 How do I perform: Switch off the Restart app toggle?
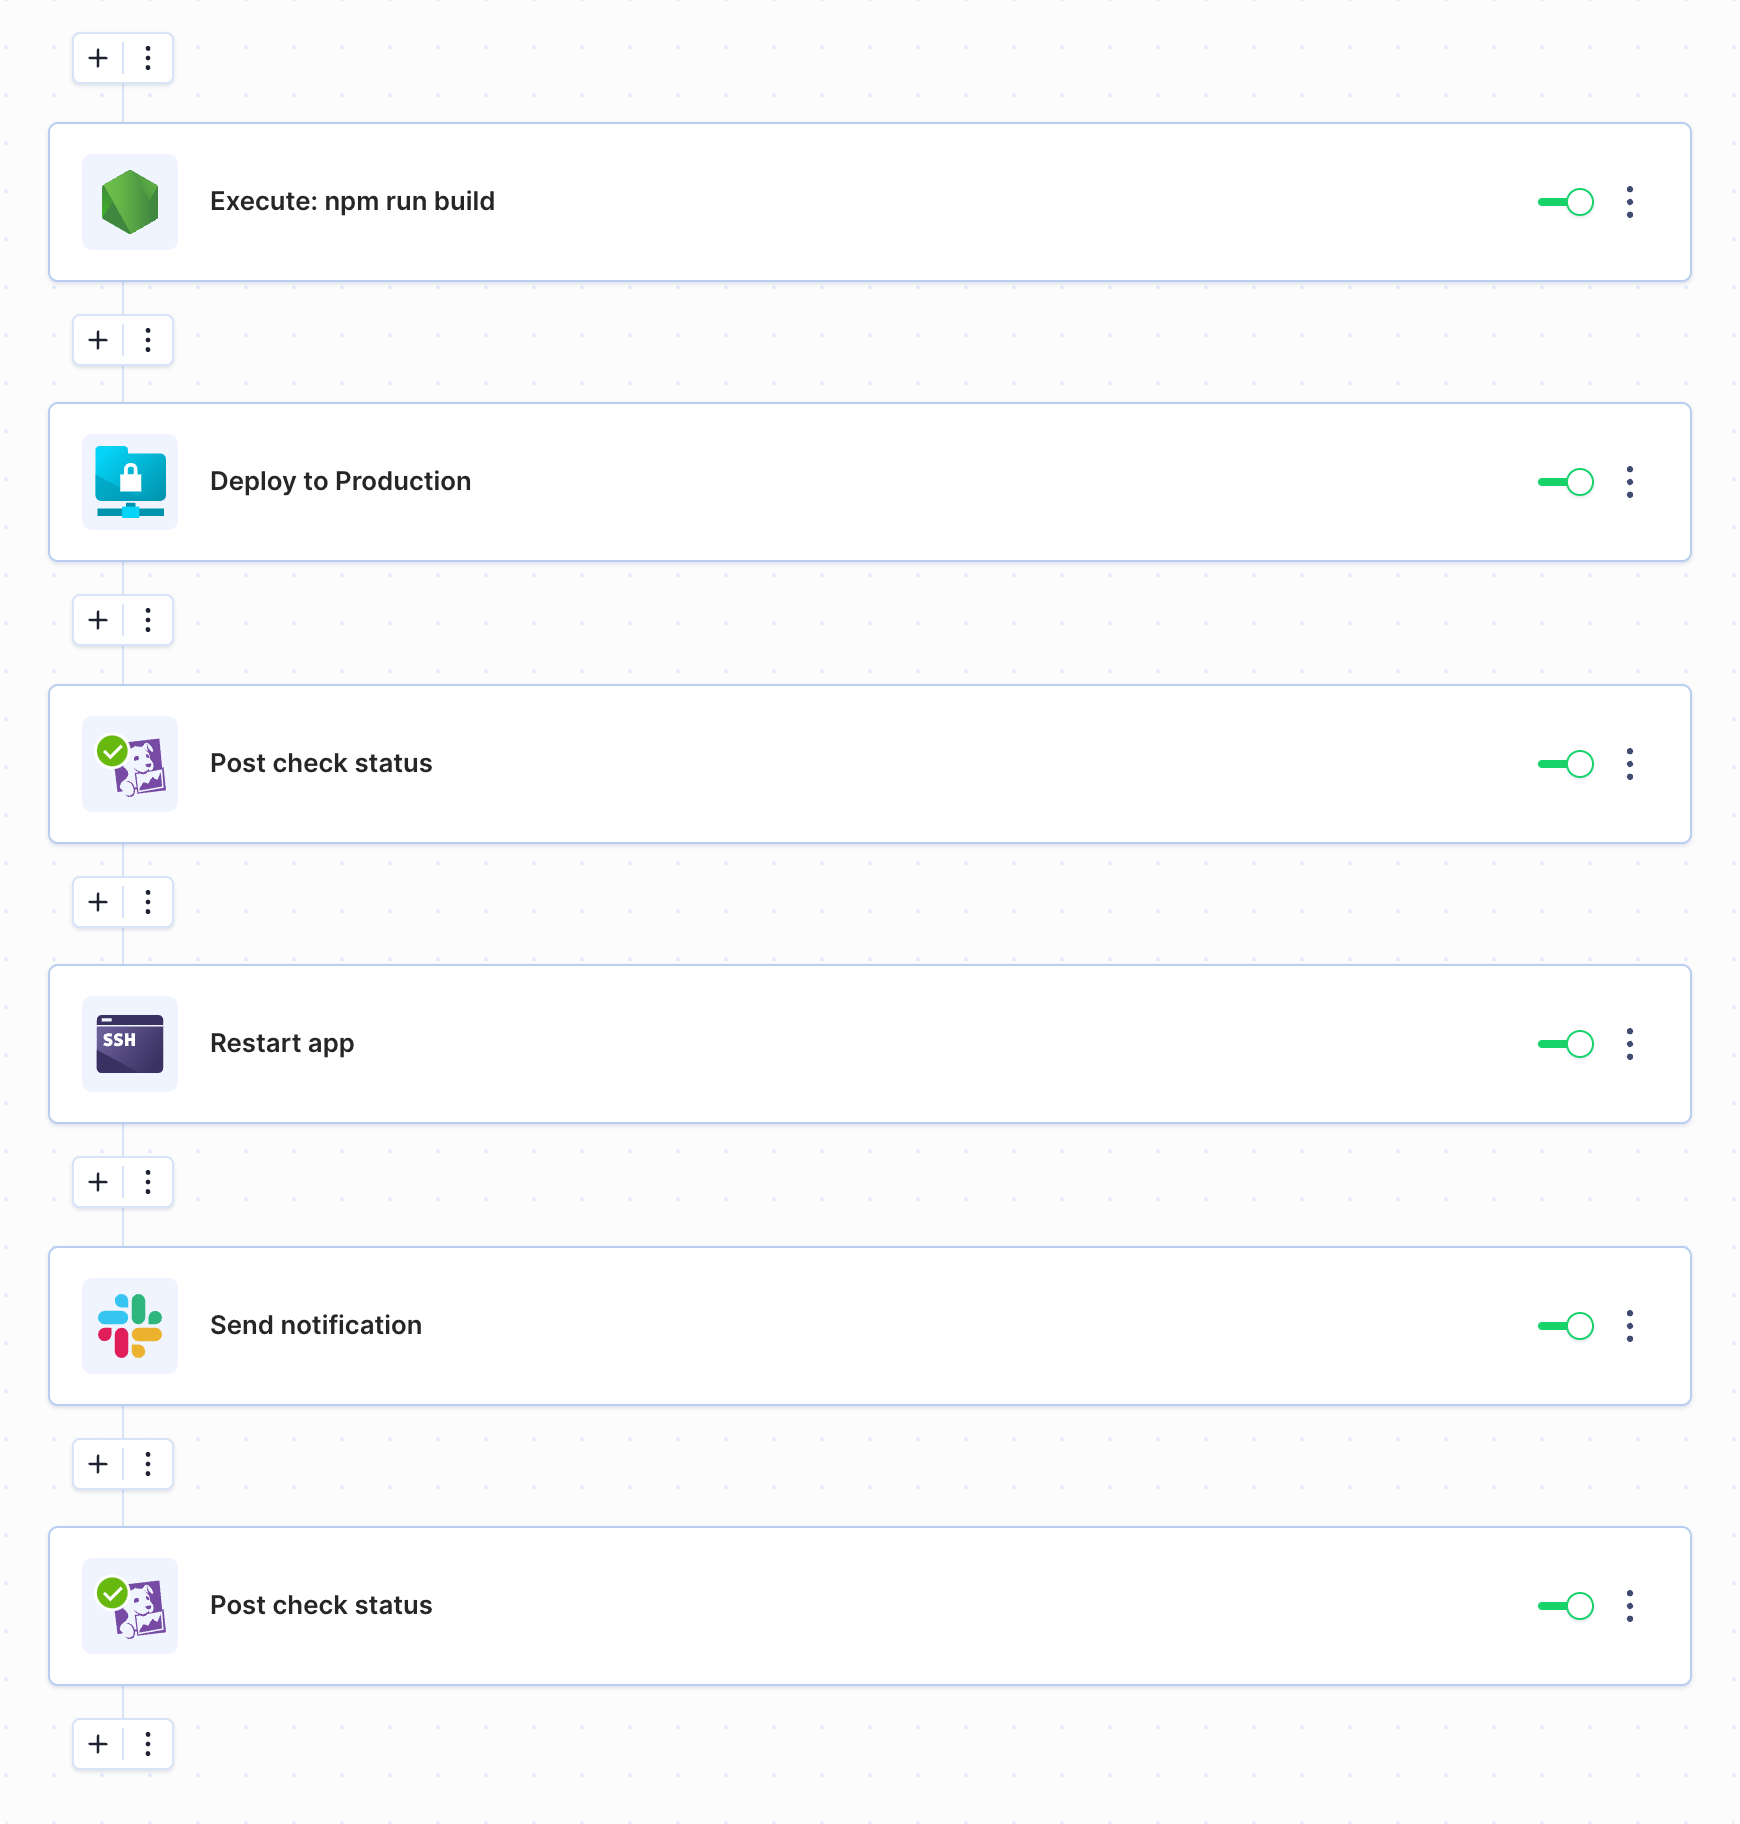1566,1044
